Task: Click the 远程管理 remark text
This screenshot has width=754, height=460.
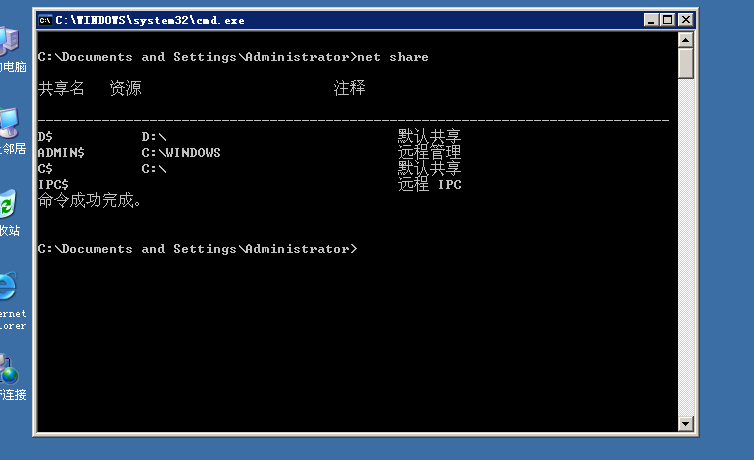Action: coord(429,152)
